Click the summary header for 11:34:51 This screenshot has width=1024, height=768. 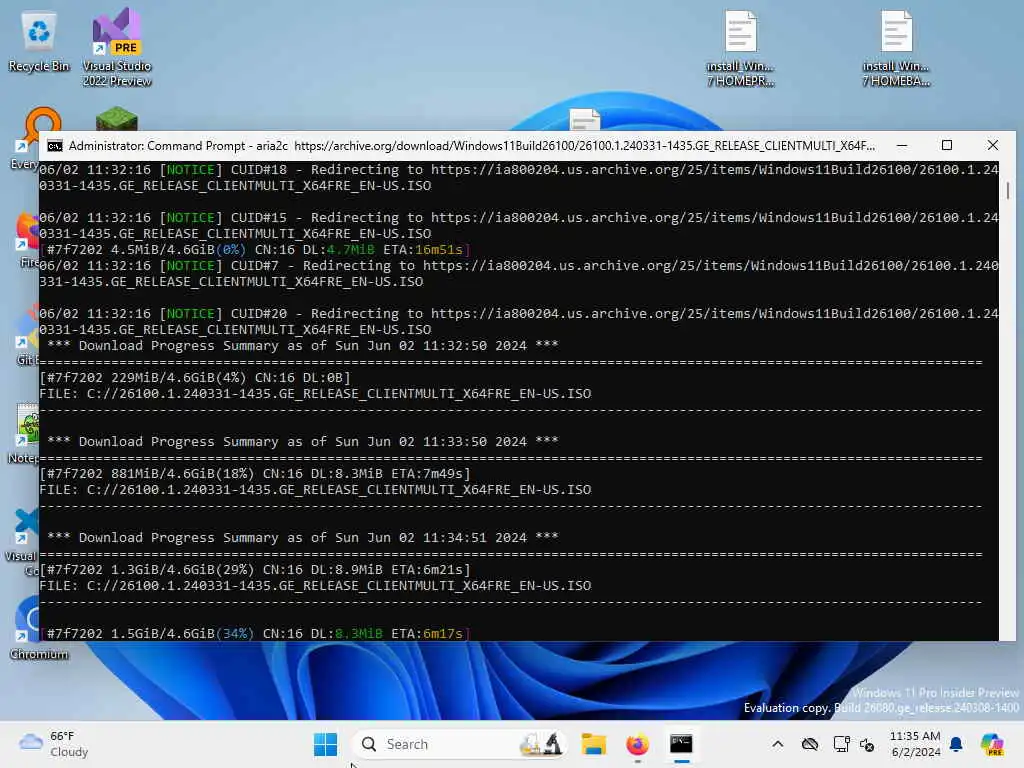point(303,537)
